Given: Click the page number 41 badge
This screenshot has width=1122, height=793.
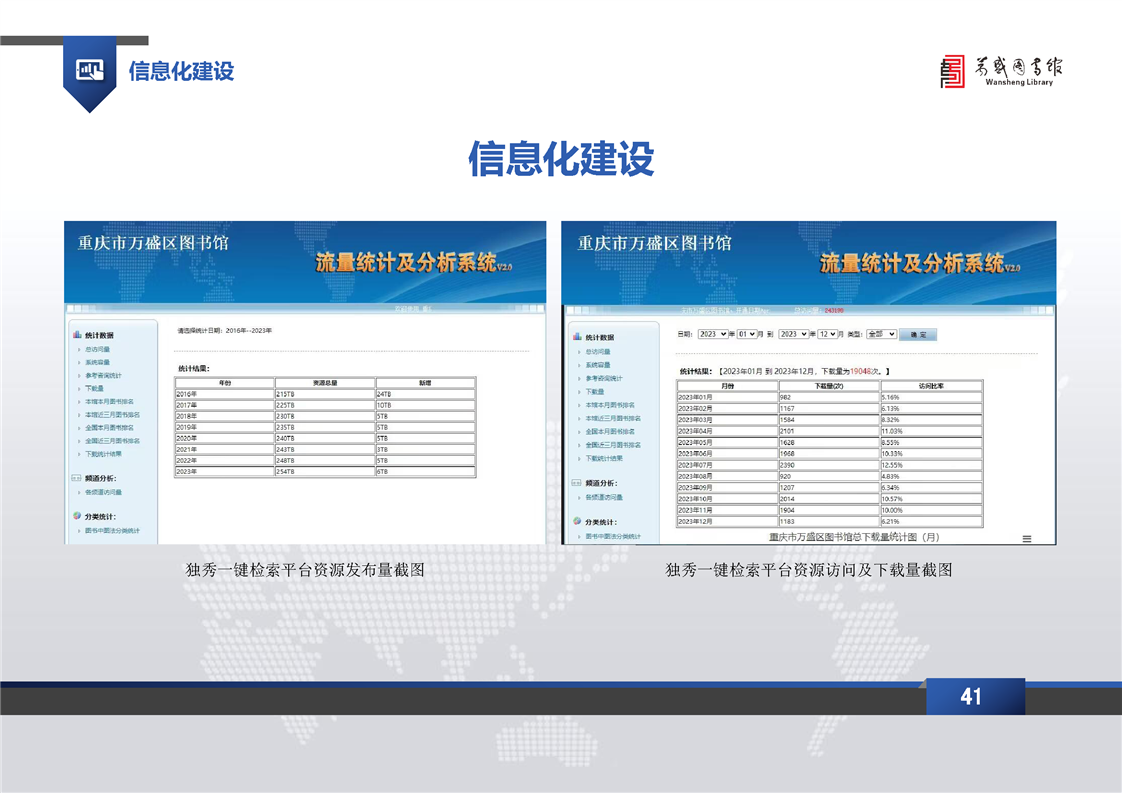Looking at the screenshot, I should pyautogui.click(x=971, y=697).
